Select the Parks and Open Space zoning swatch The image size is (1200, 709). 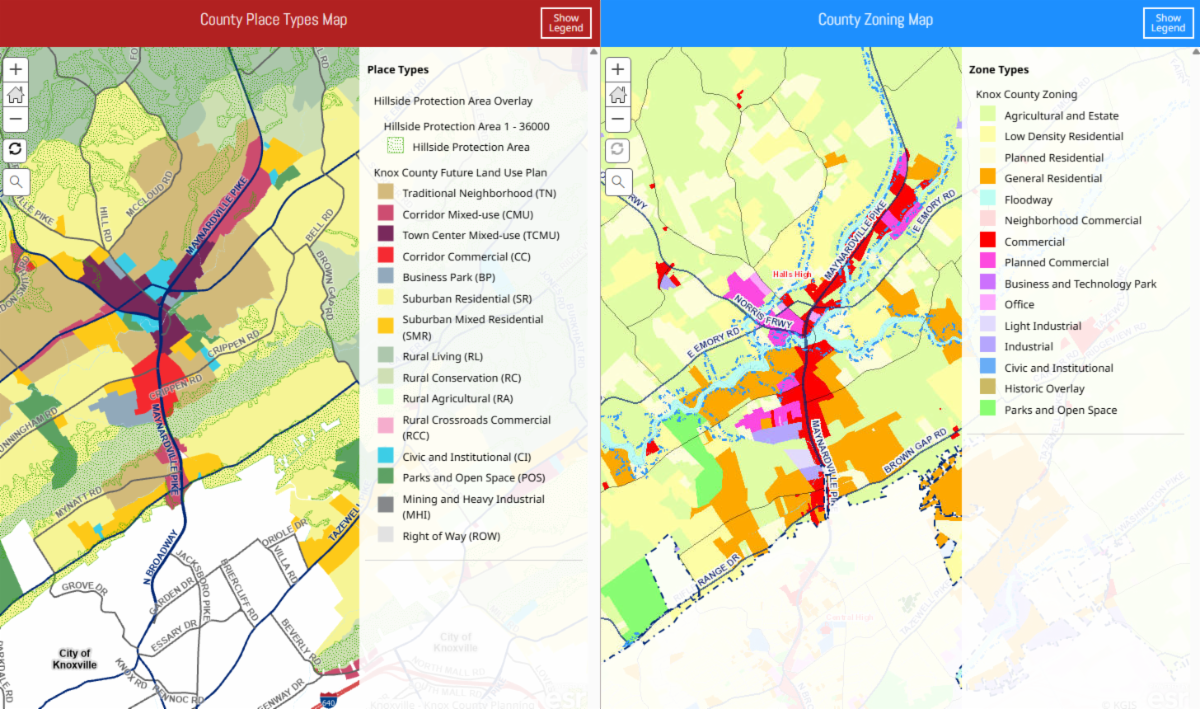coord(988,410)
